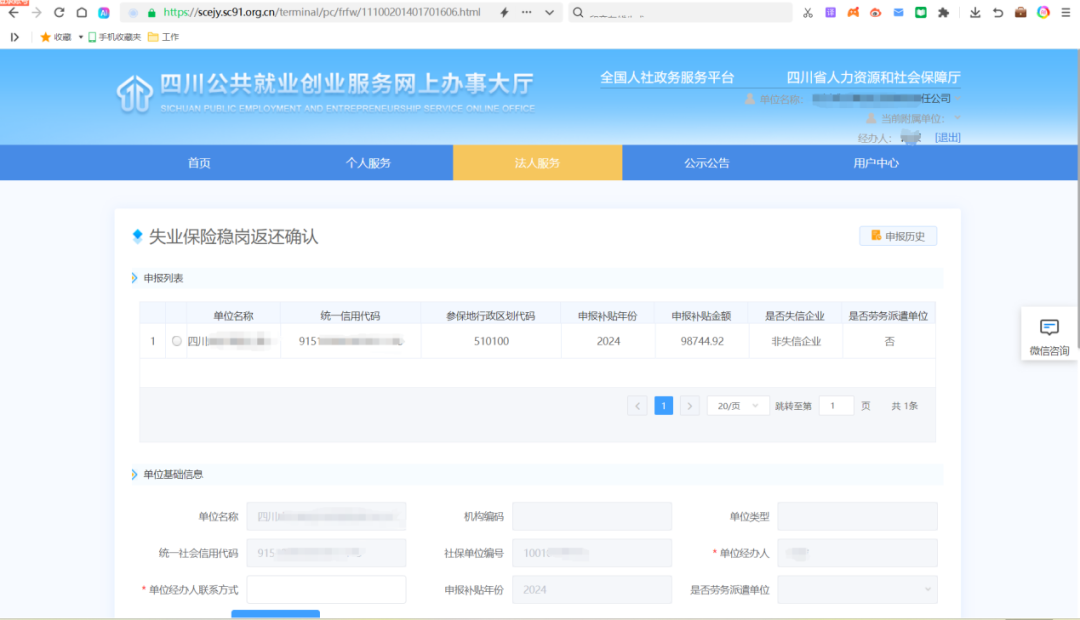The image size is (1080, 620).
Task: Open the scissors screenshot tool
Action: [x=807, y=13]
